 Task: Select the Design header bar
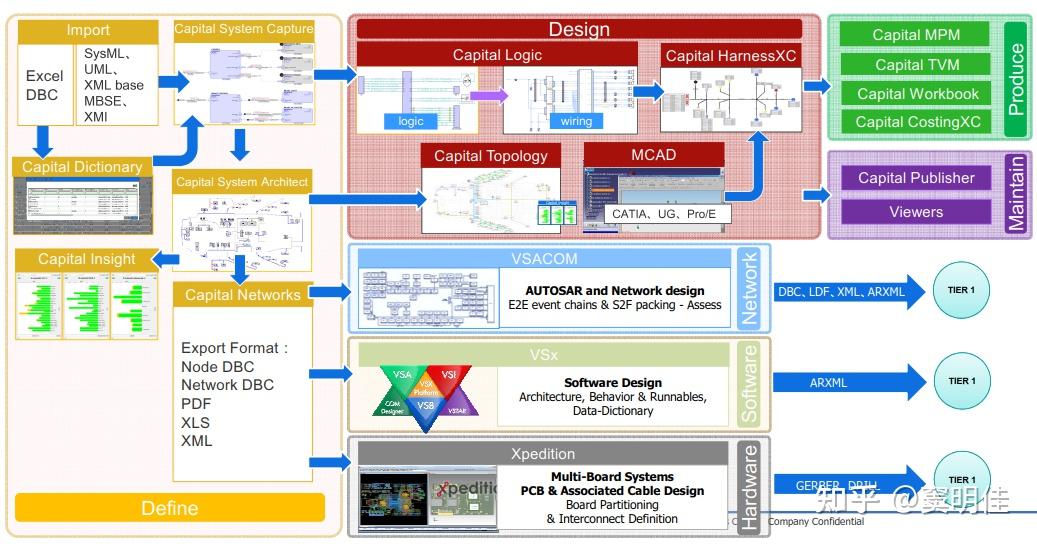click(x=579, y=29)
